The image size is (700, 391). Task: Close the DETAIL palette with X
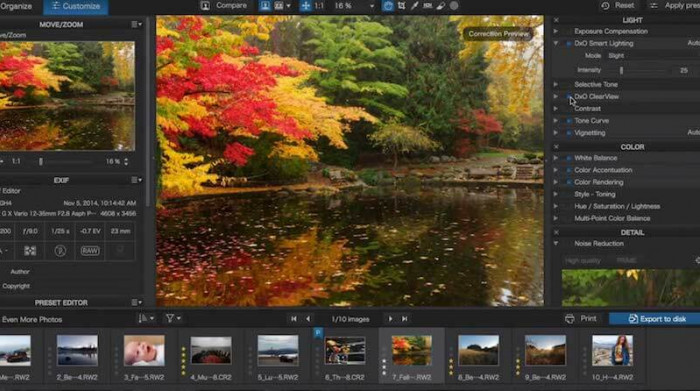click(x=556, y=233)
